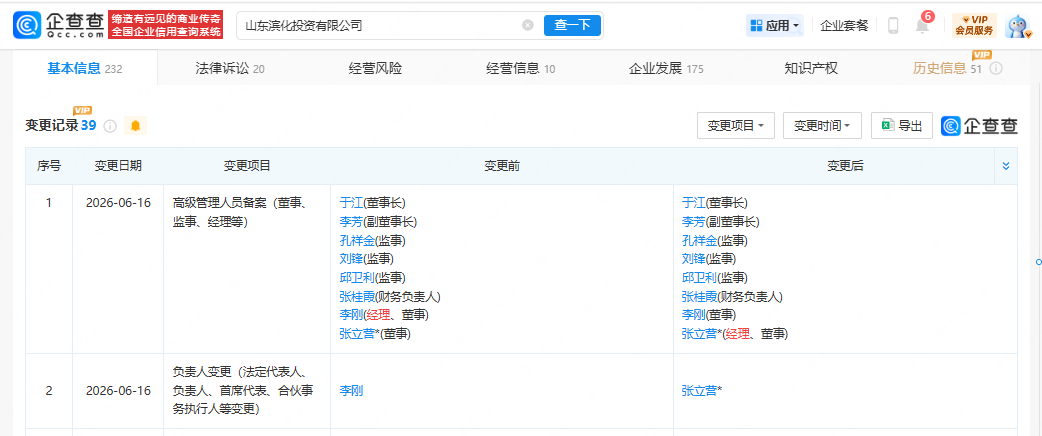Switch to the 法律诉讼 tab

(230, 68)
